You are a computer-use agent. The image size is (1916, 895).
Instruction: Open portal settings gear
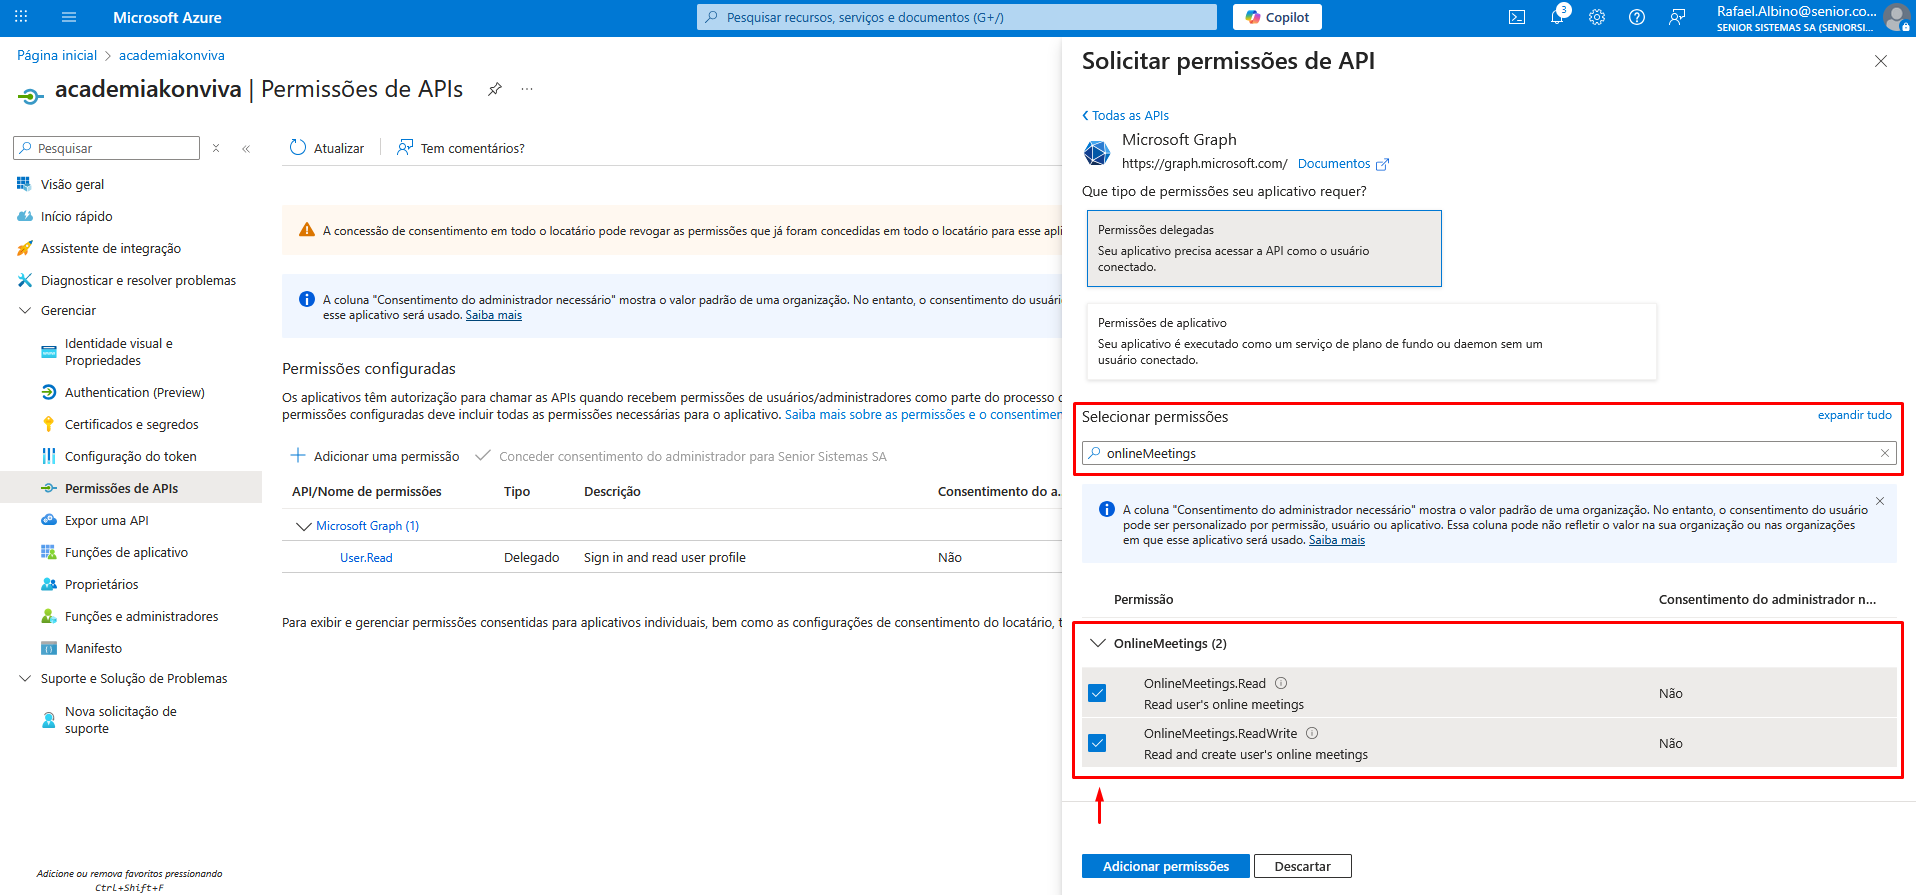pyautogui.click(x=1597, y=17)
